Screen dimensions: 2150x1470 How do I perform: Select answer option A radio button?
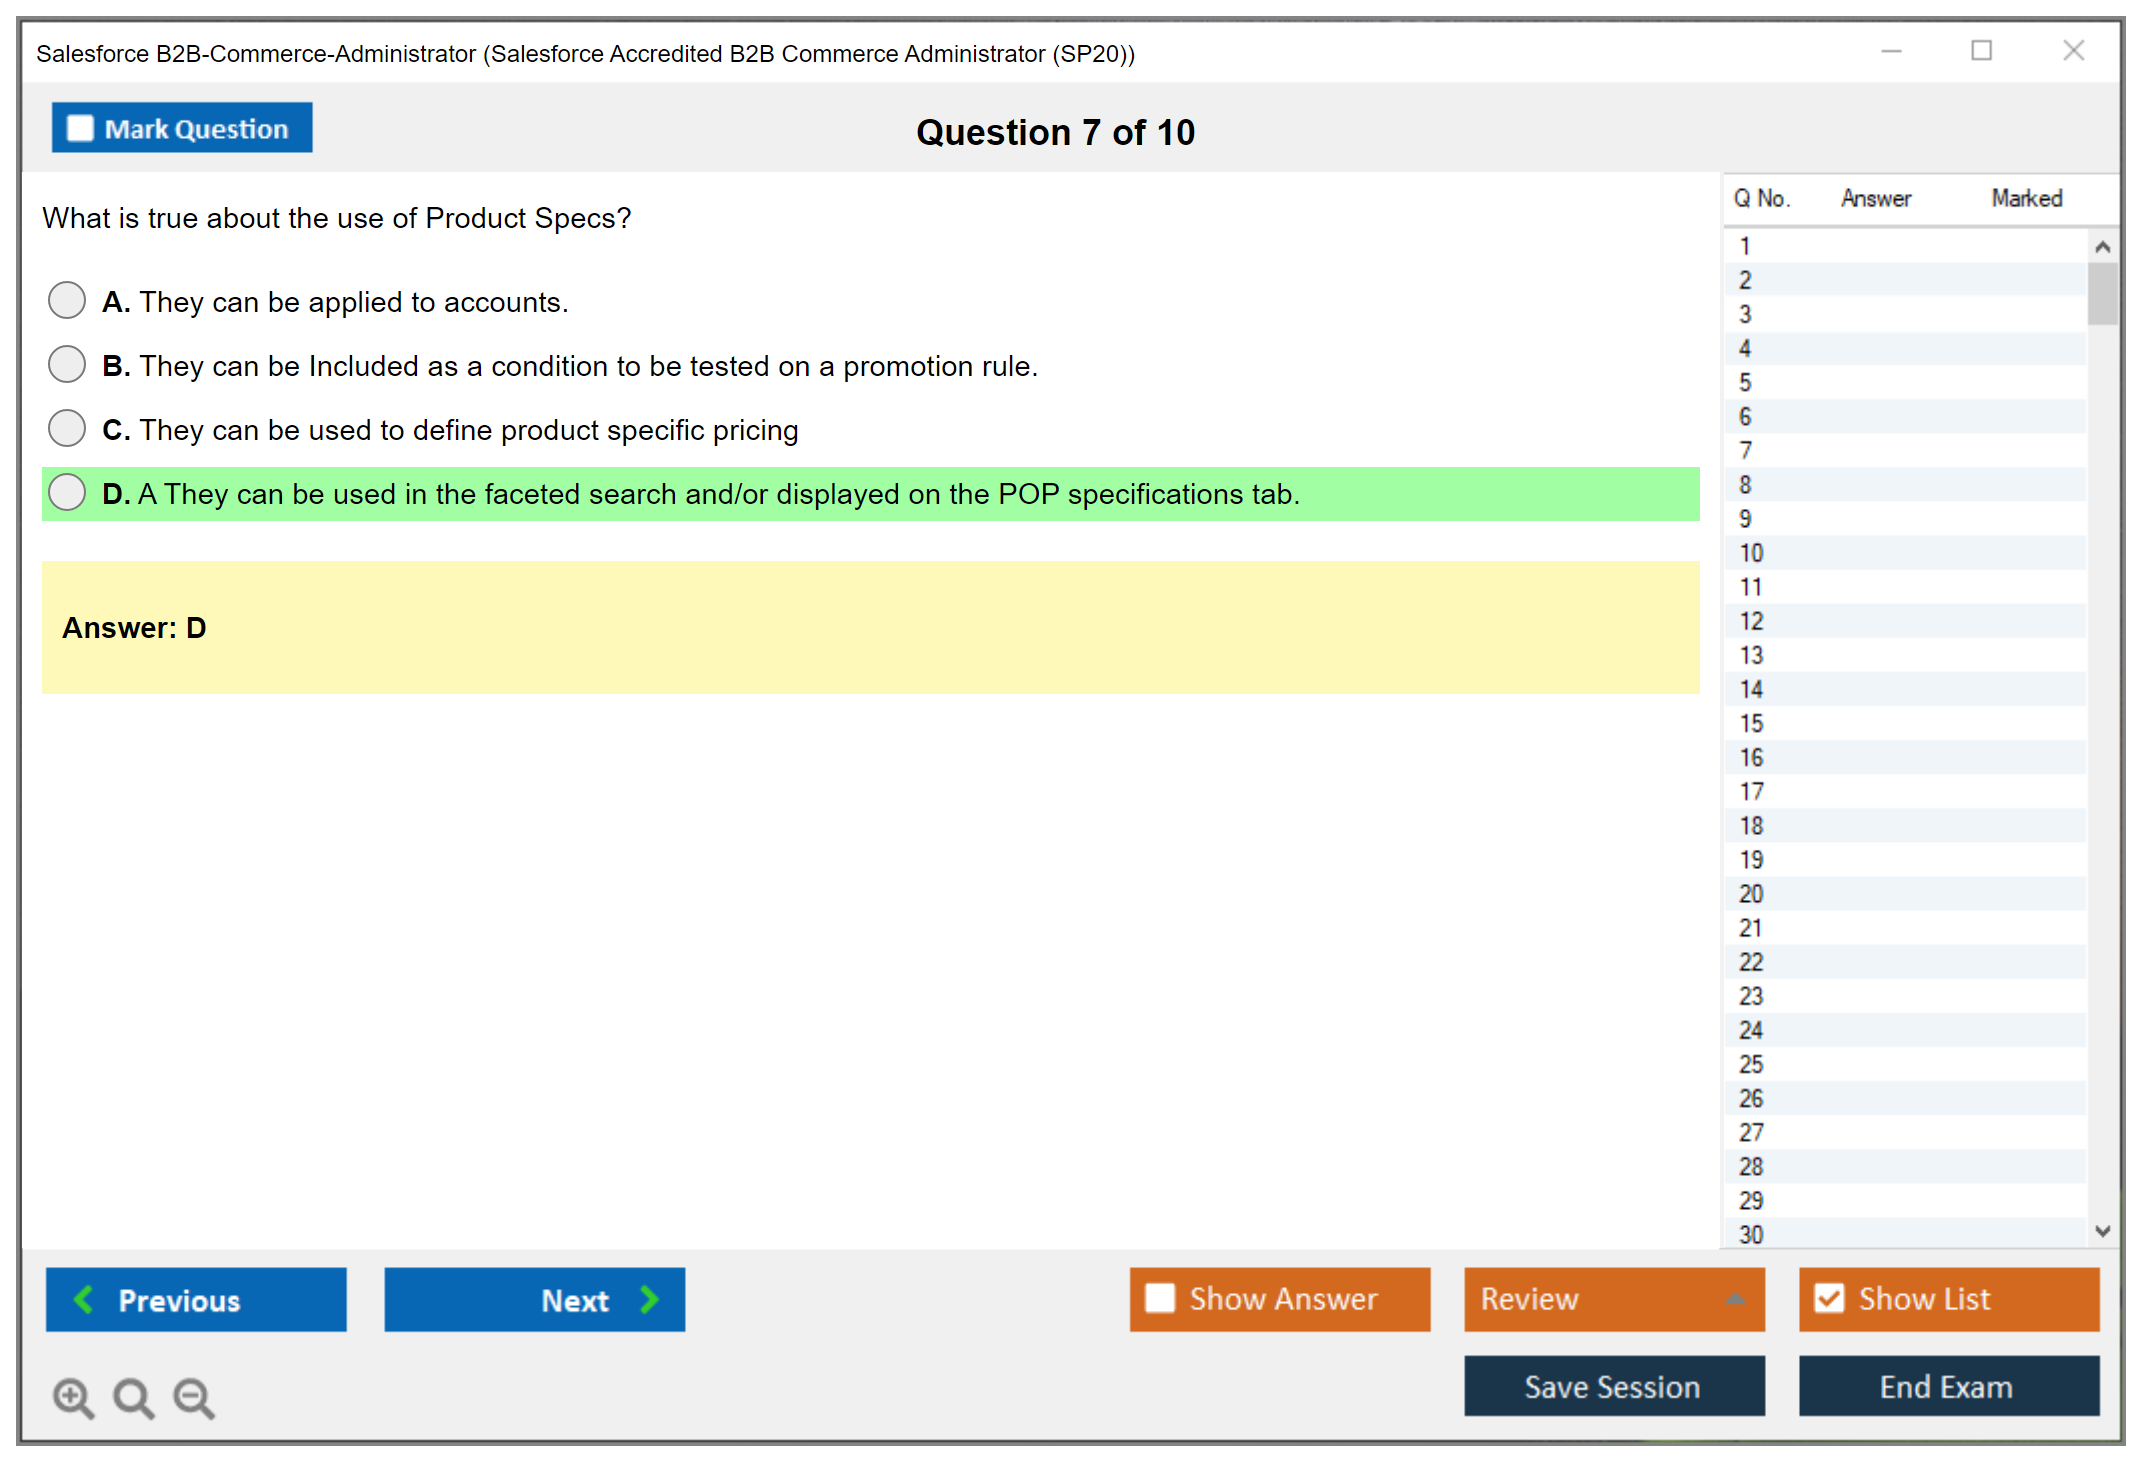67,300
